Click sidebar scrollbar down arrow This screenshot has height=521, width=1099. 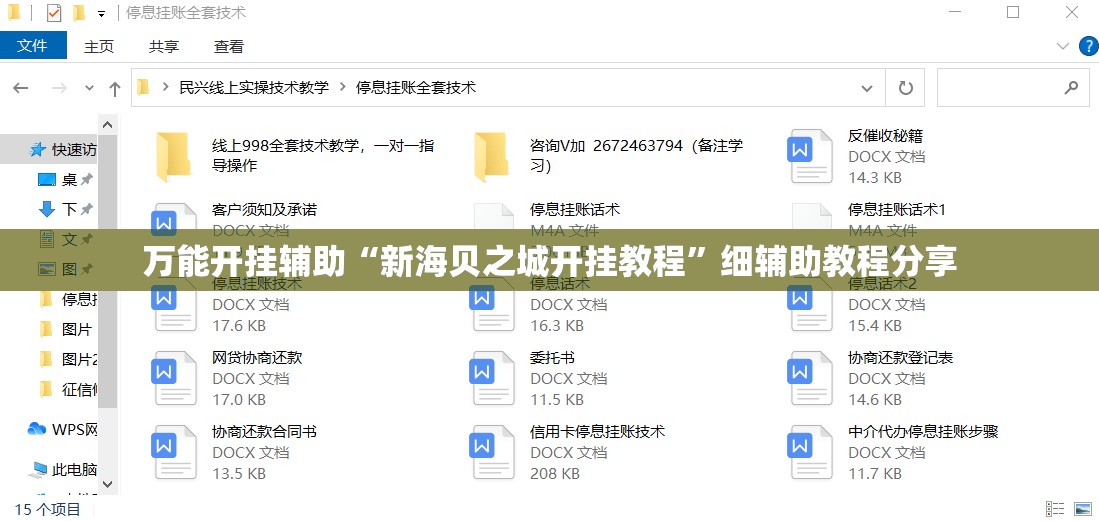click(107, 484)
